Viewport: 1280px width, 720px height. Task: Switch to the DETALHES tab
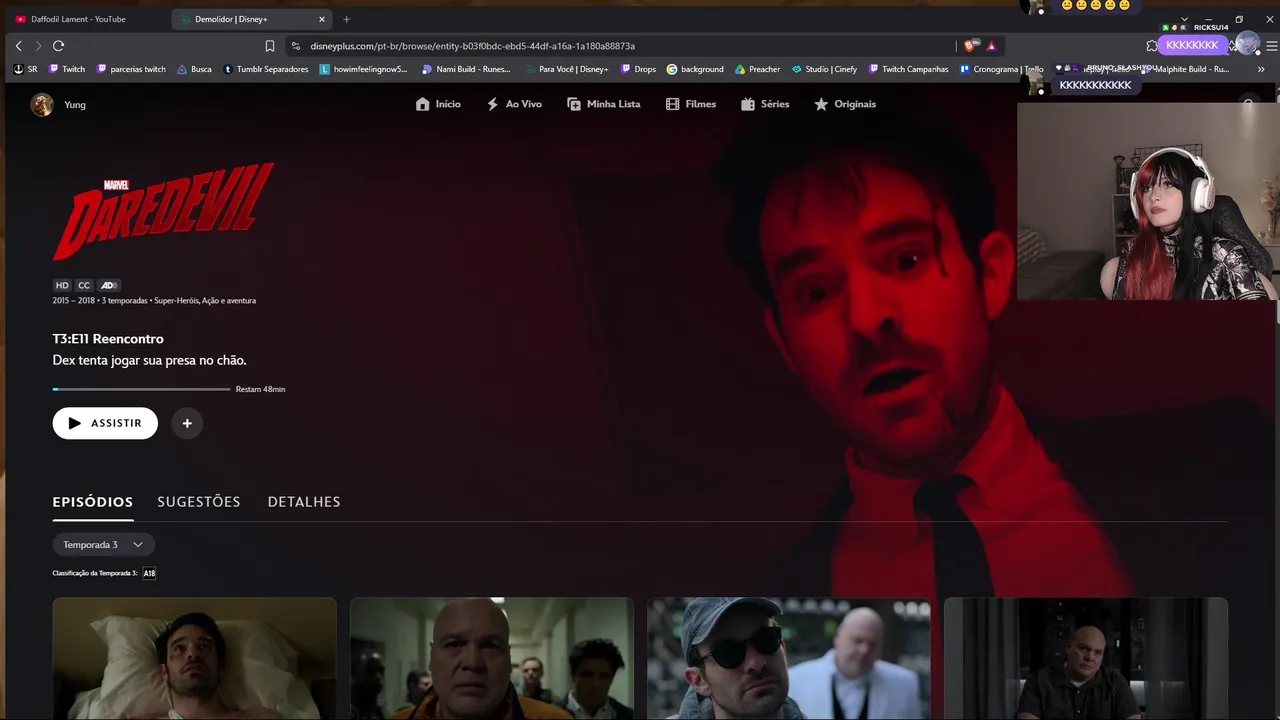click(x=304, y=502)
